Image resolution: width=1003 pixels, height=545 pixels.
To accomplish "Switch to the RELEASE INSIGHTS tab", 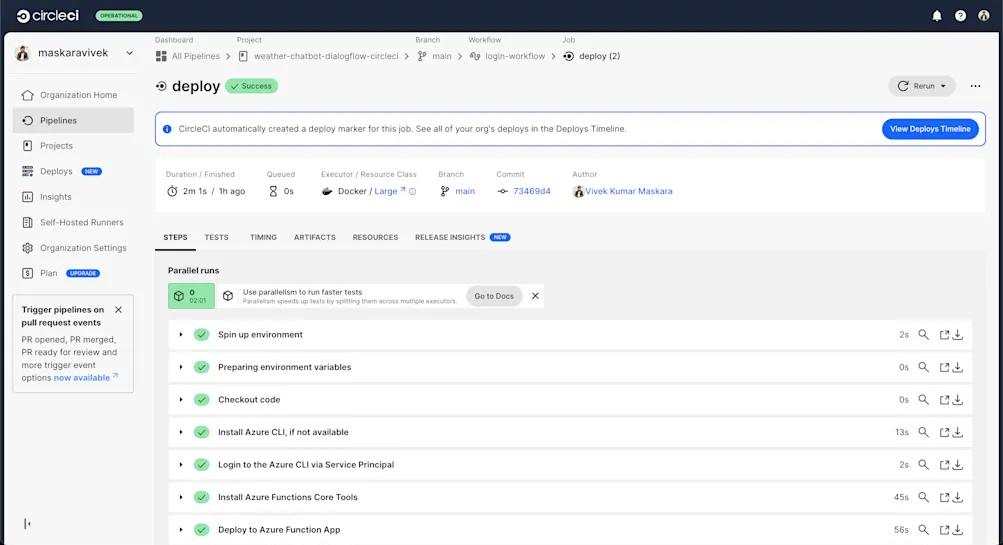I will (462, 237).
